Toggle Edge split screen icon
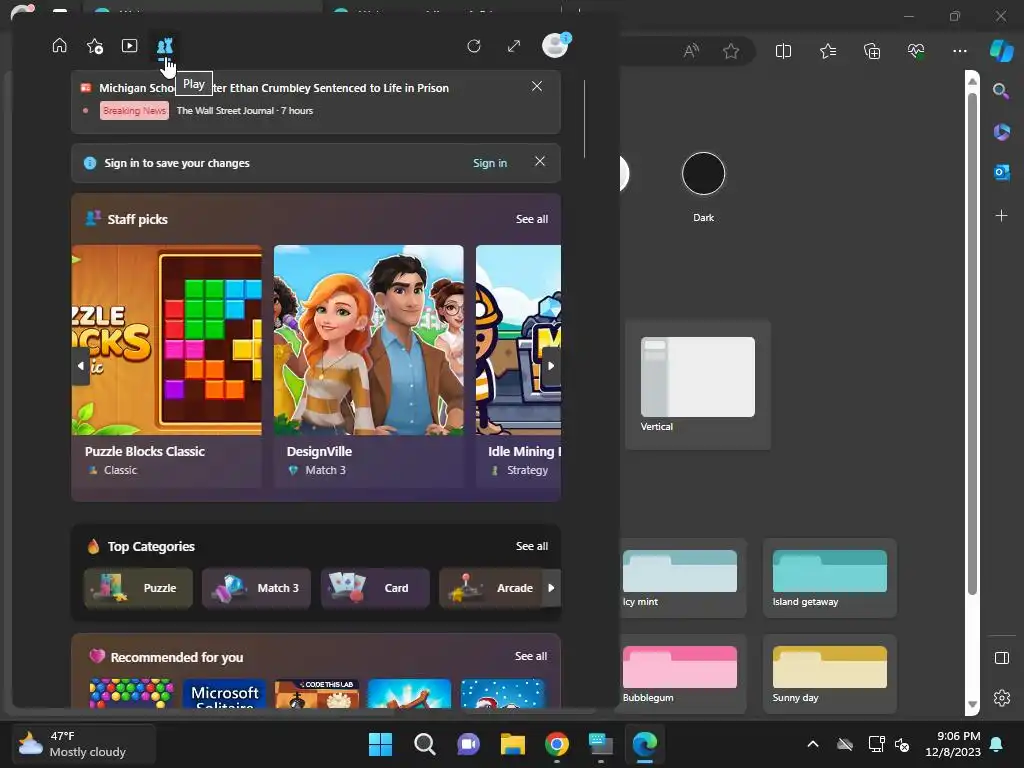 (783, 51)
